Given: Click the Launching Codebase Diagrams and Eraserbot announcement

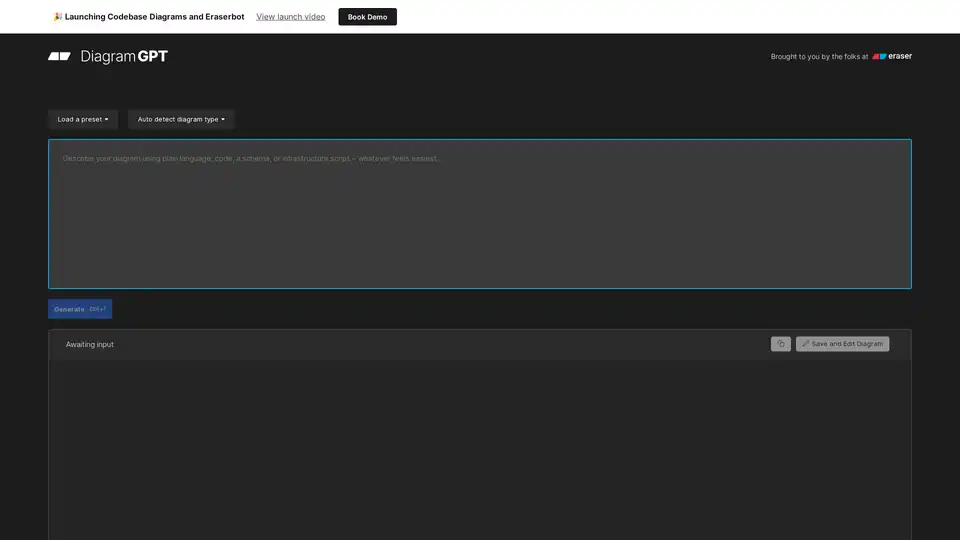Looking at the screenshot, I should click(154, 17).
